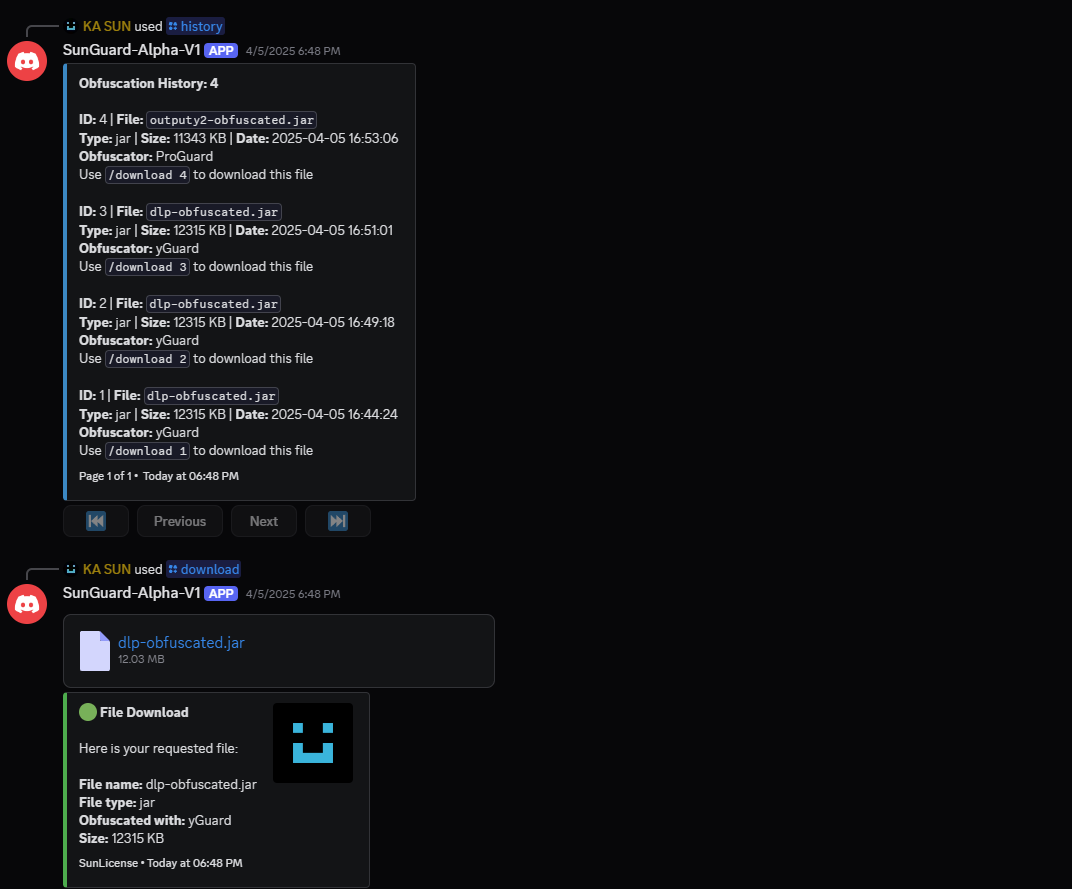This screenshot has width=1072, height=889.
Task: Jump to first page of history
Action: [96, 521]
